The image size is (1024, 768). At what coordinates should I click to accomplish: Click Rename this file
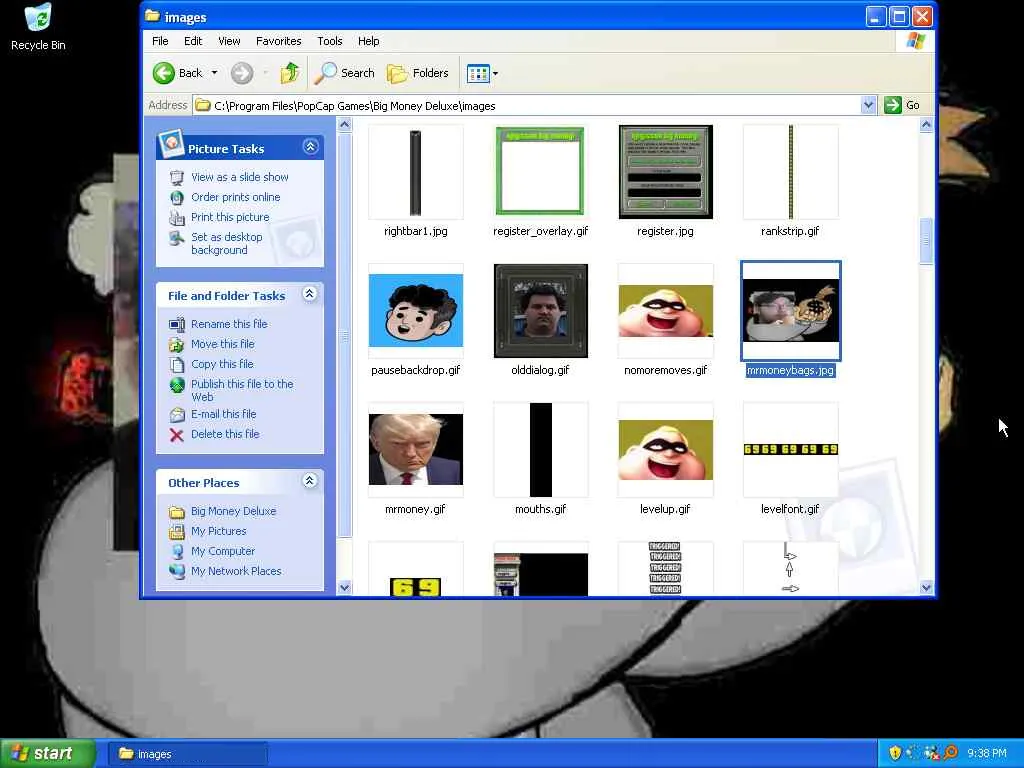[229, 324]
